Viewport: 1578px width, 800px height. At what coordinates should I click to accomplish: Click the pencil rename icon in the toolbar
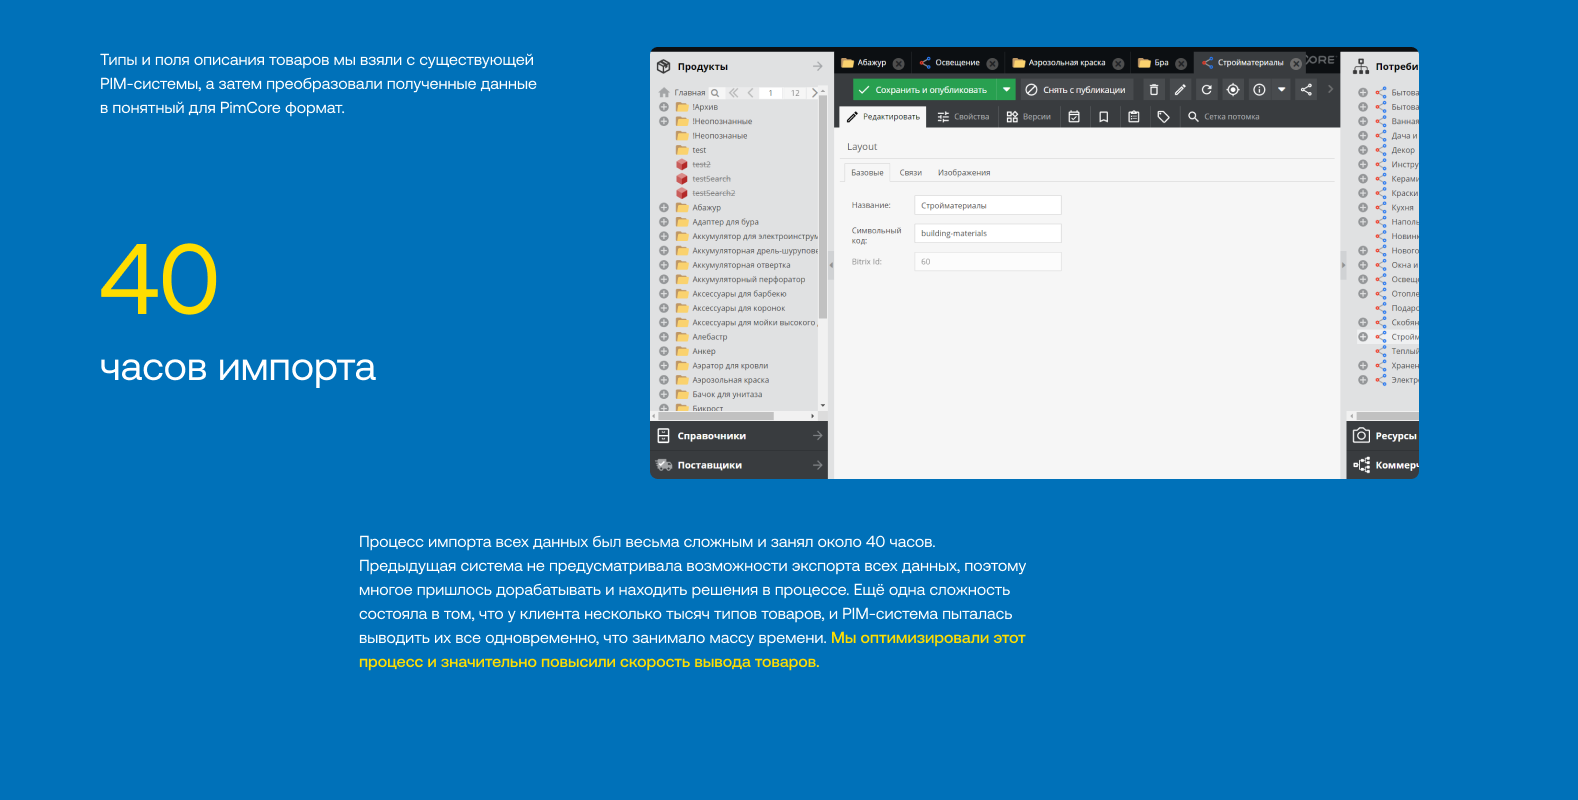(1180, 90)
